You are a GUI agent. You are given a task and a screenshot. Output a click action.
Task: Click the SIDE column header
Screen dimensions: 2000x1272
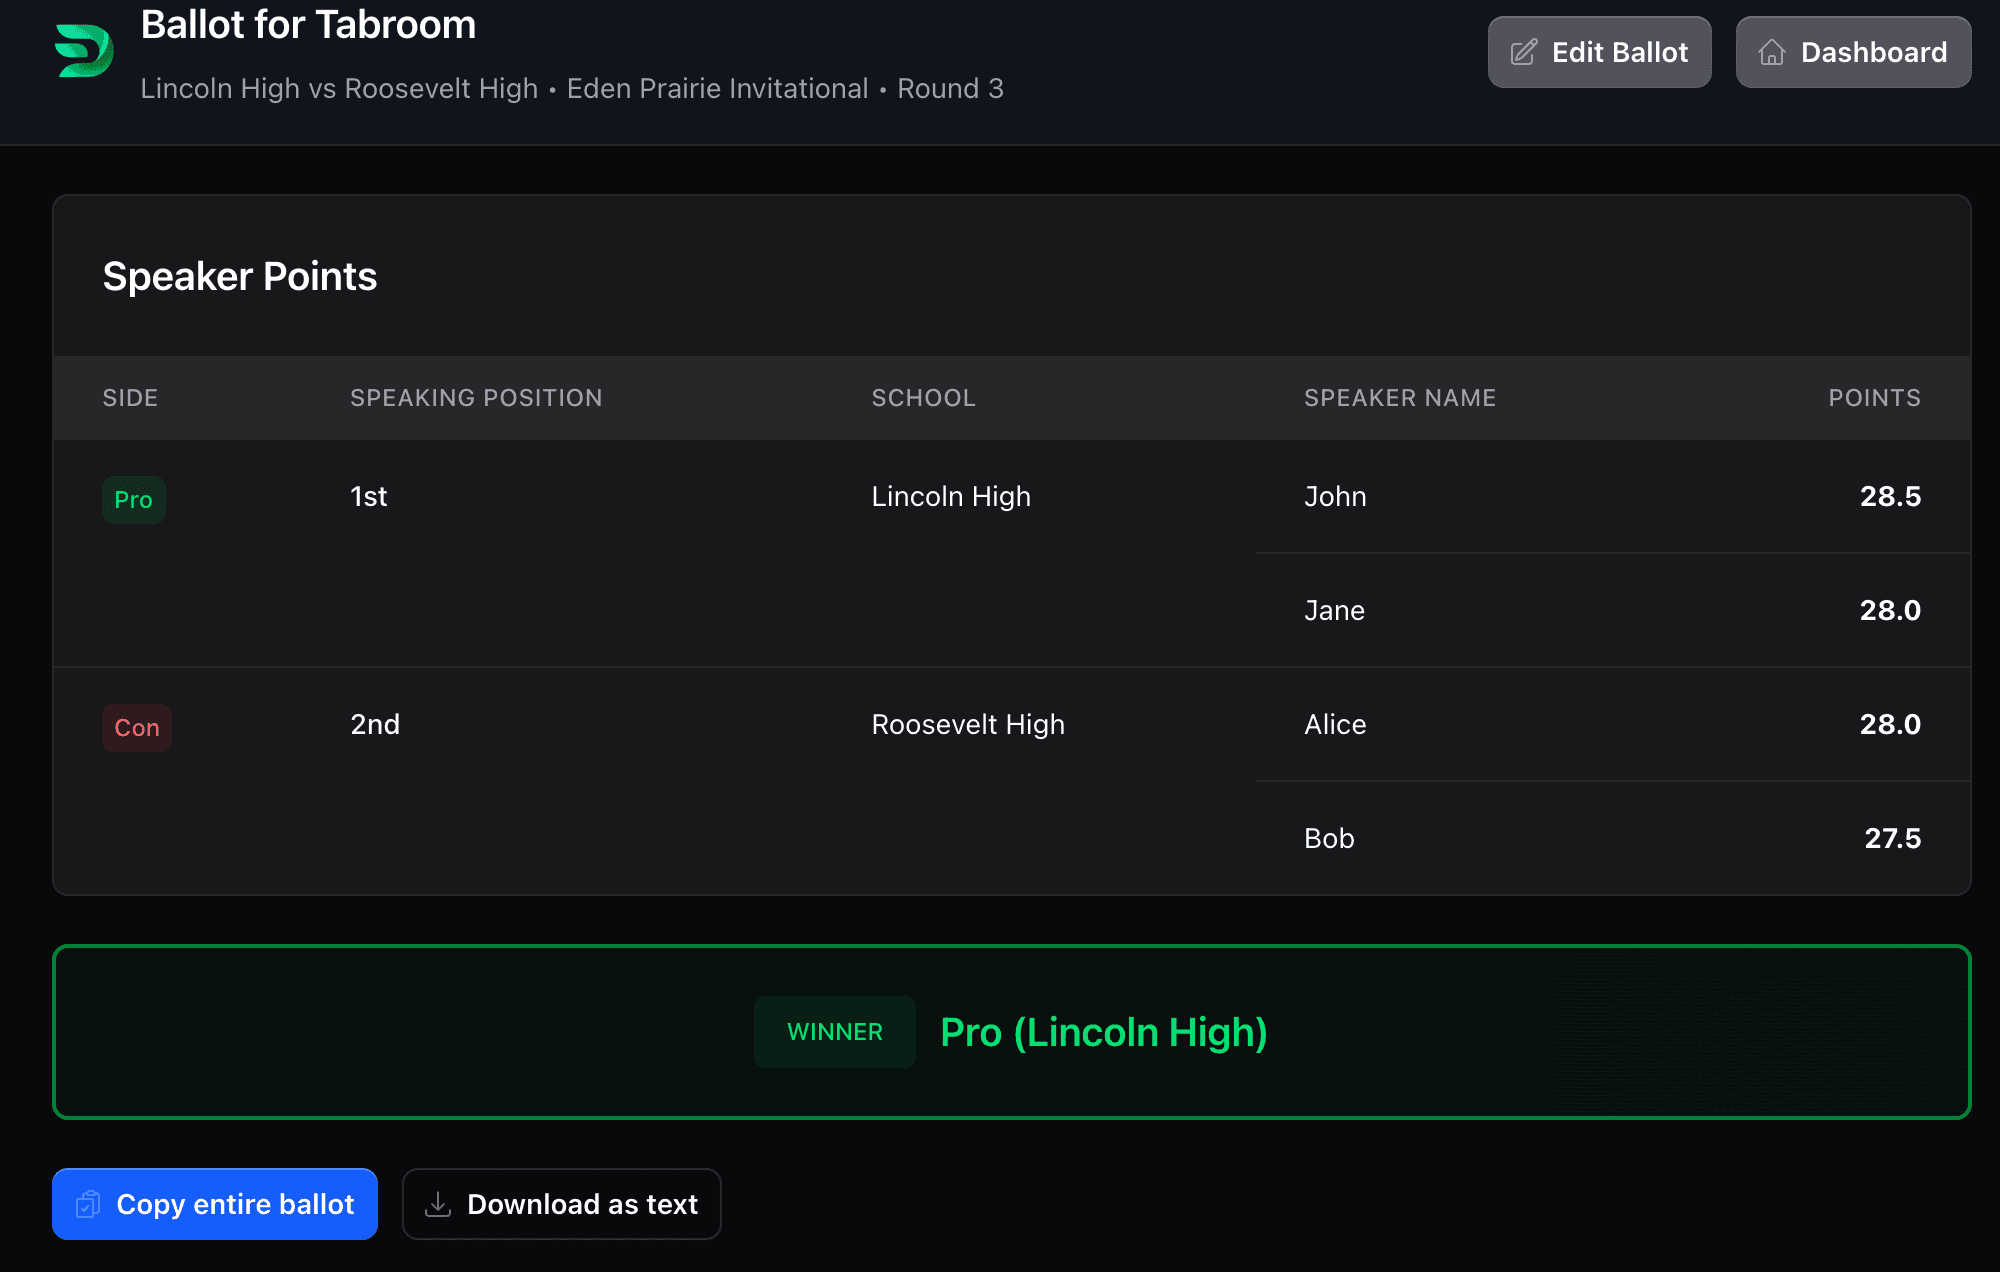pyautogui.click(x=130, y=398)
